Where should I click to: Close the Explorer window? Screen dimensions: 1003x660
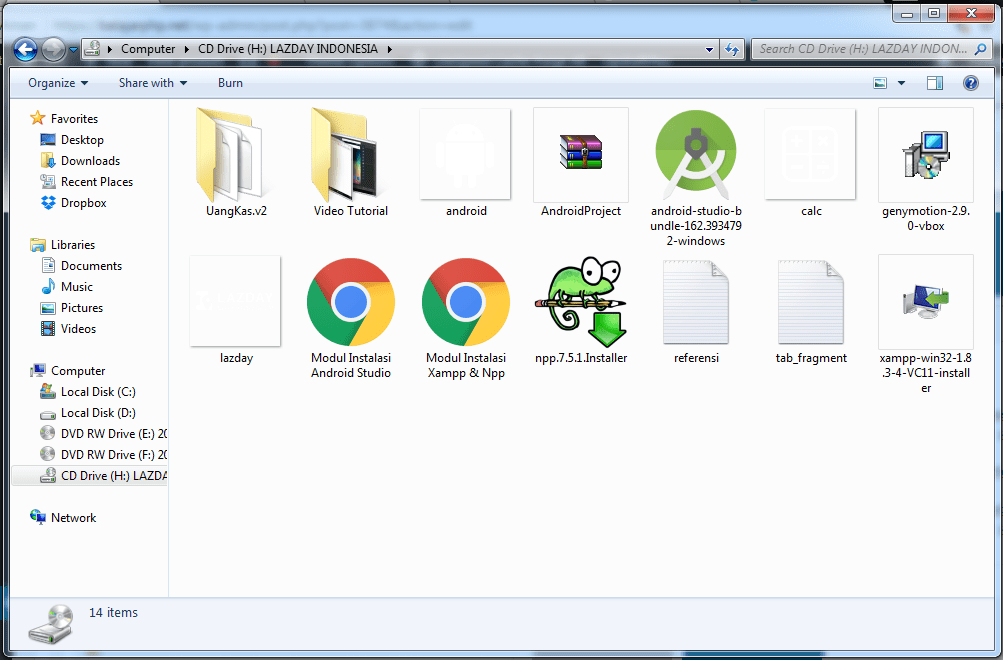971,13
